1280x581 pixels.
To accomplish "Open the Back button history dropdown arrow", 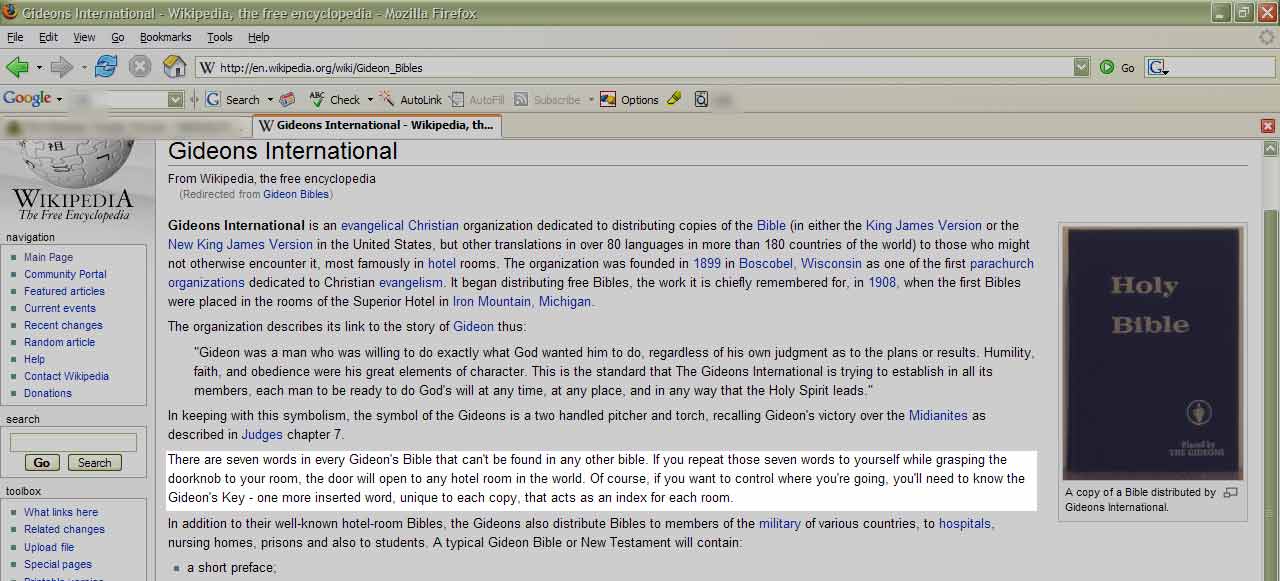I will pyautogui.click(x=39, y=68).
